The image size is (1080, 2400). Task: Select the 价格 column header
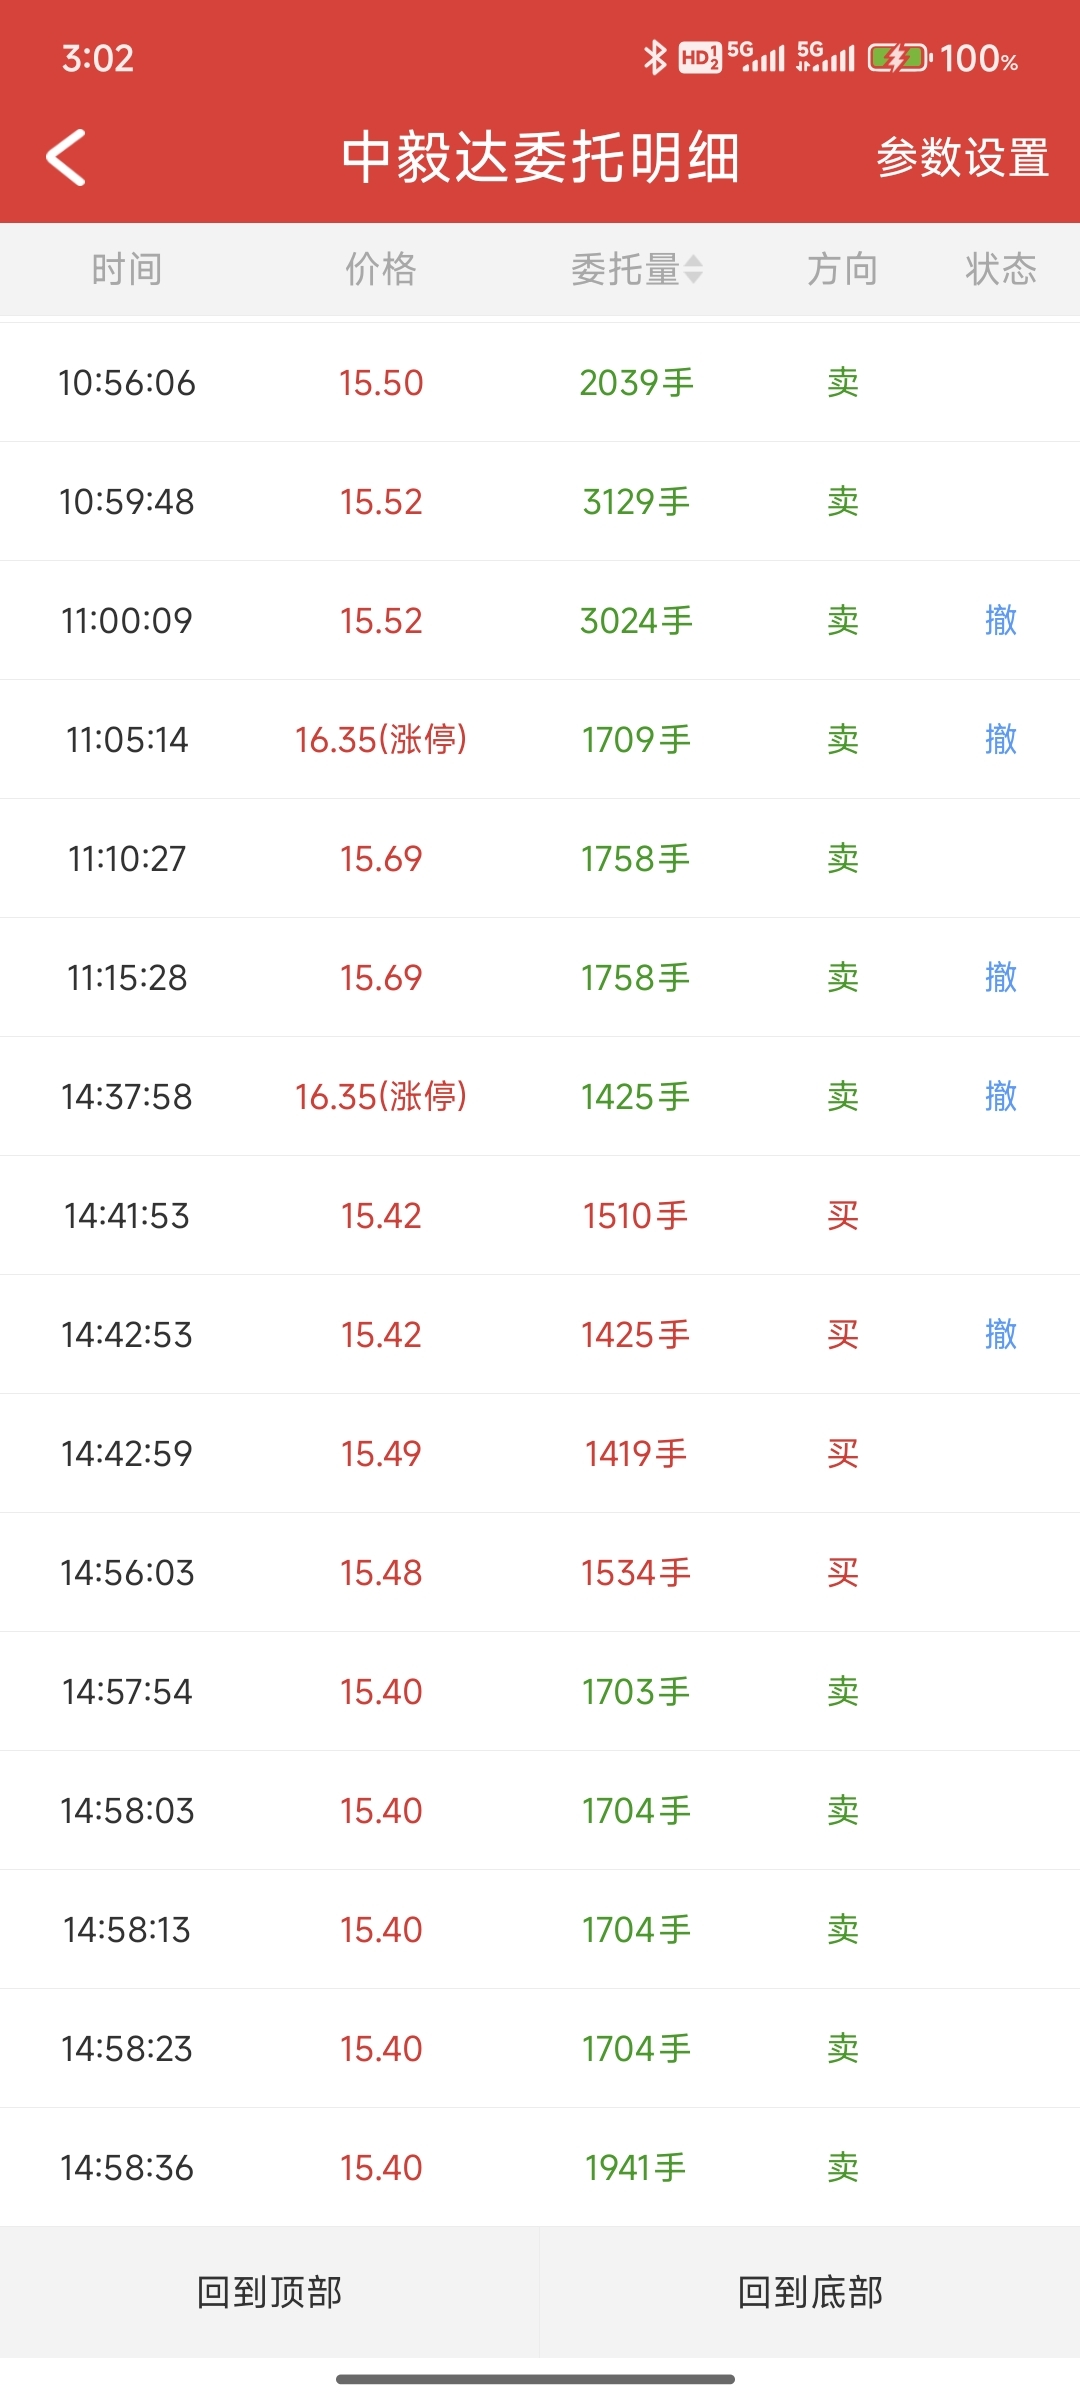point(381,269)
